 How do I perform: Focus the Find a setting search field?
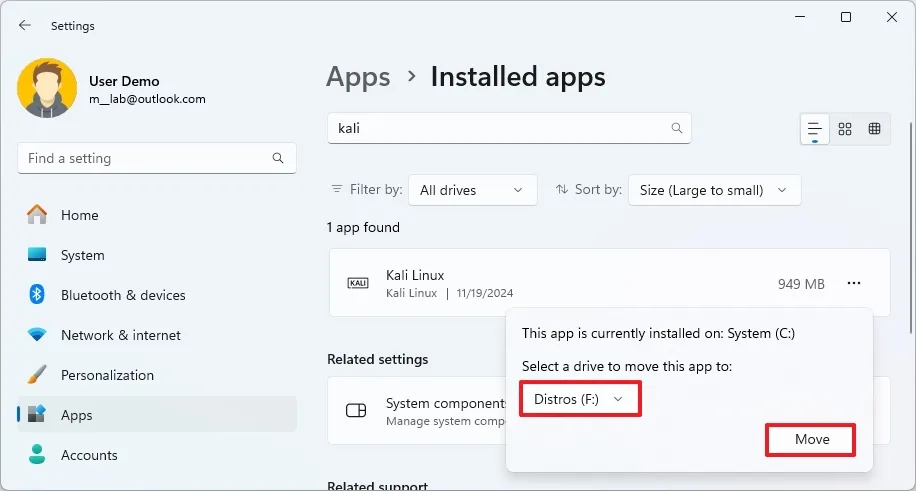pos(157,158)
